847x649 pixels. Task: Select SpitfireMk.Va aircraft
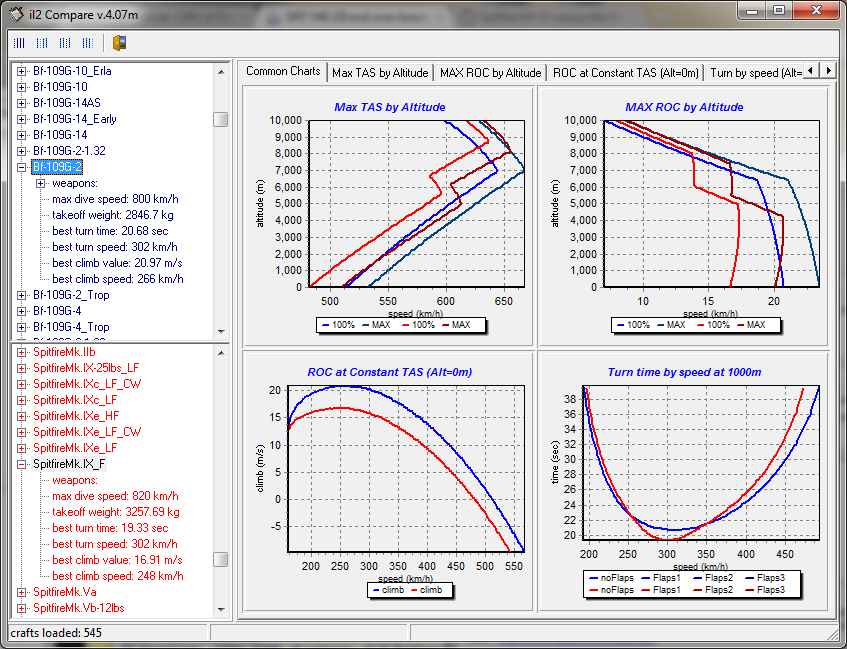click(x=64, y=592)
